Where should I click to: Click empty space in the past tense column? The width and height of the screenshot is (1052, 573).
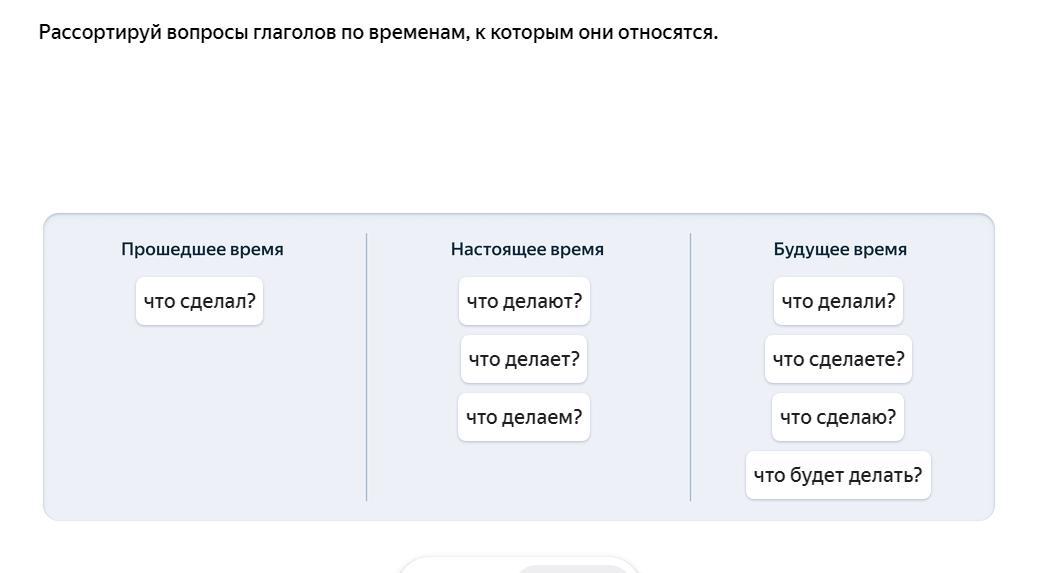click(x=200, y=420)
